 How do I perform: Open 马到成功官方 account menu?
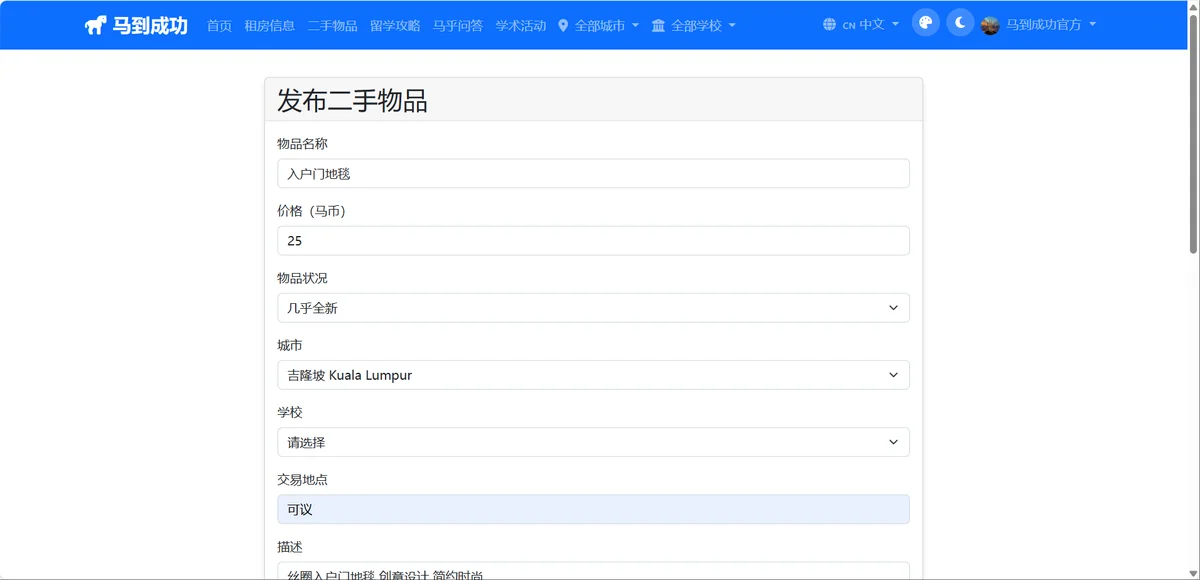tap(1039, 25)
